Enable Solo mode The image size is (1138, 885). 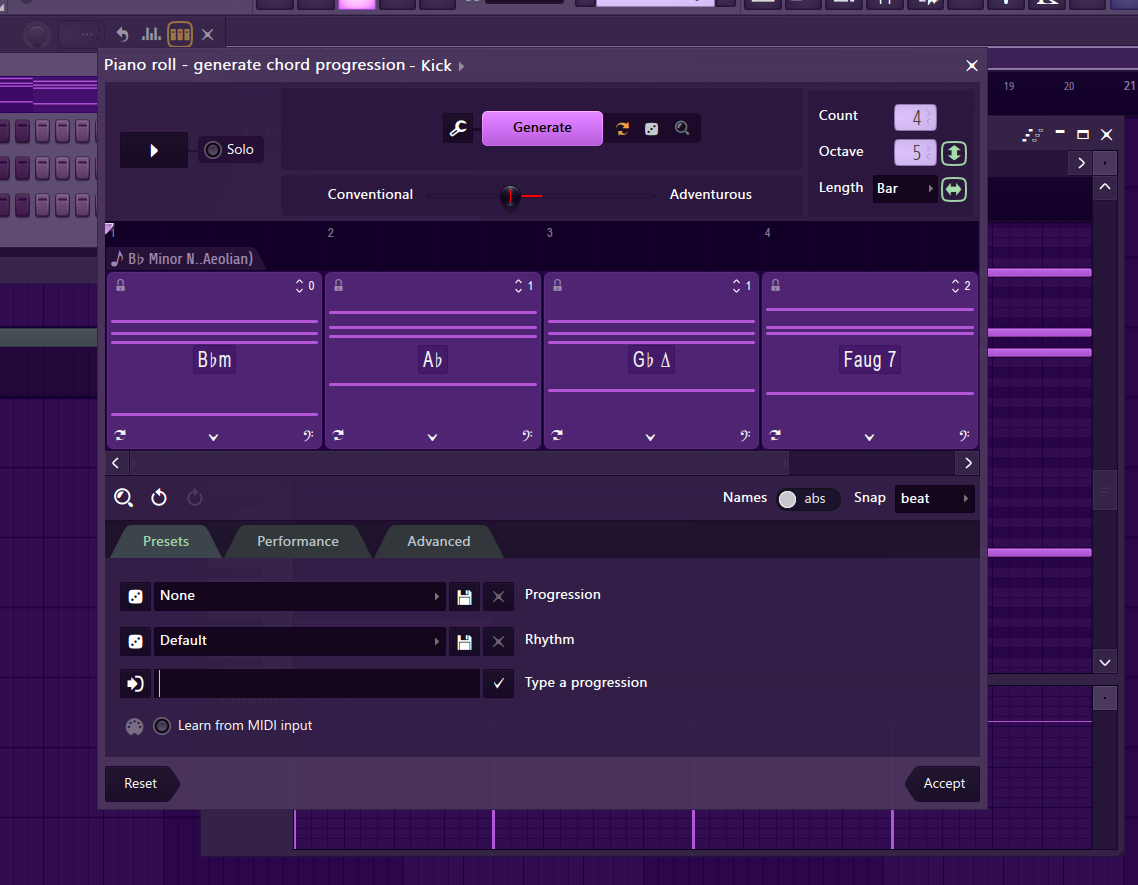pyautogui.click(x=230, y=150)
